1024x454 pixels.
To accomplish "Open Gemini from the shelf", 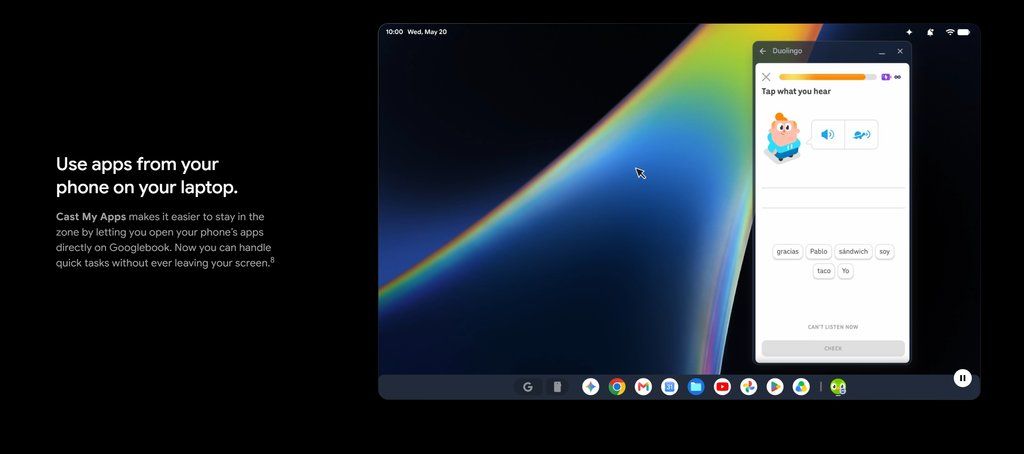I will tap(590, 387).
